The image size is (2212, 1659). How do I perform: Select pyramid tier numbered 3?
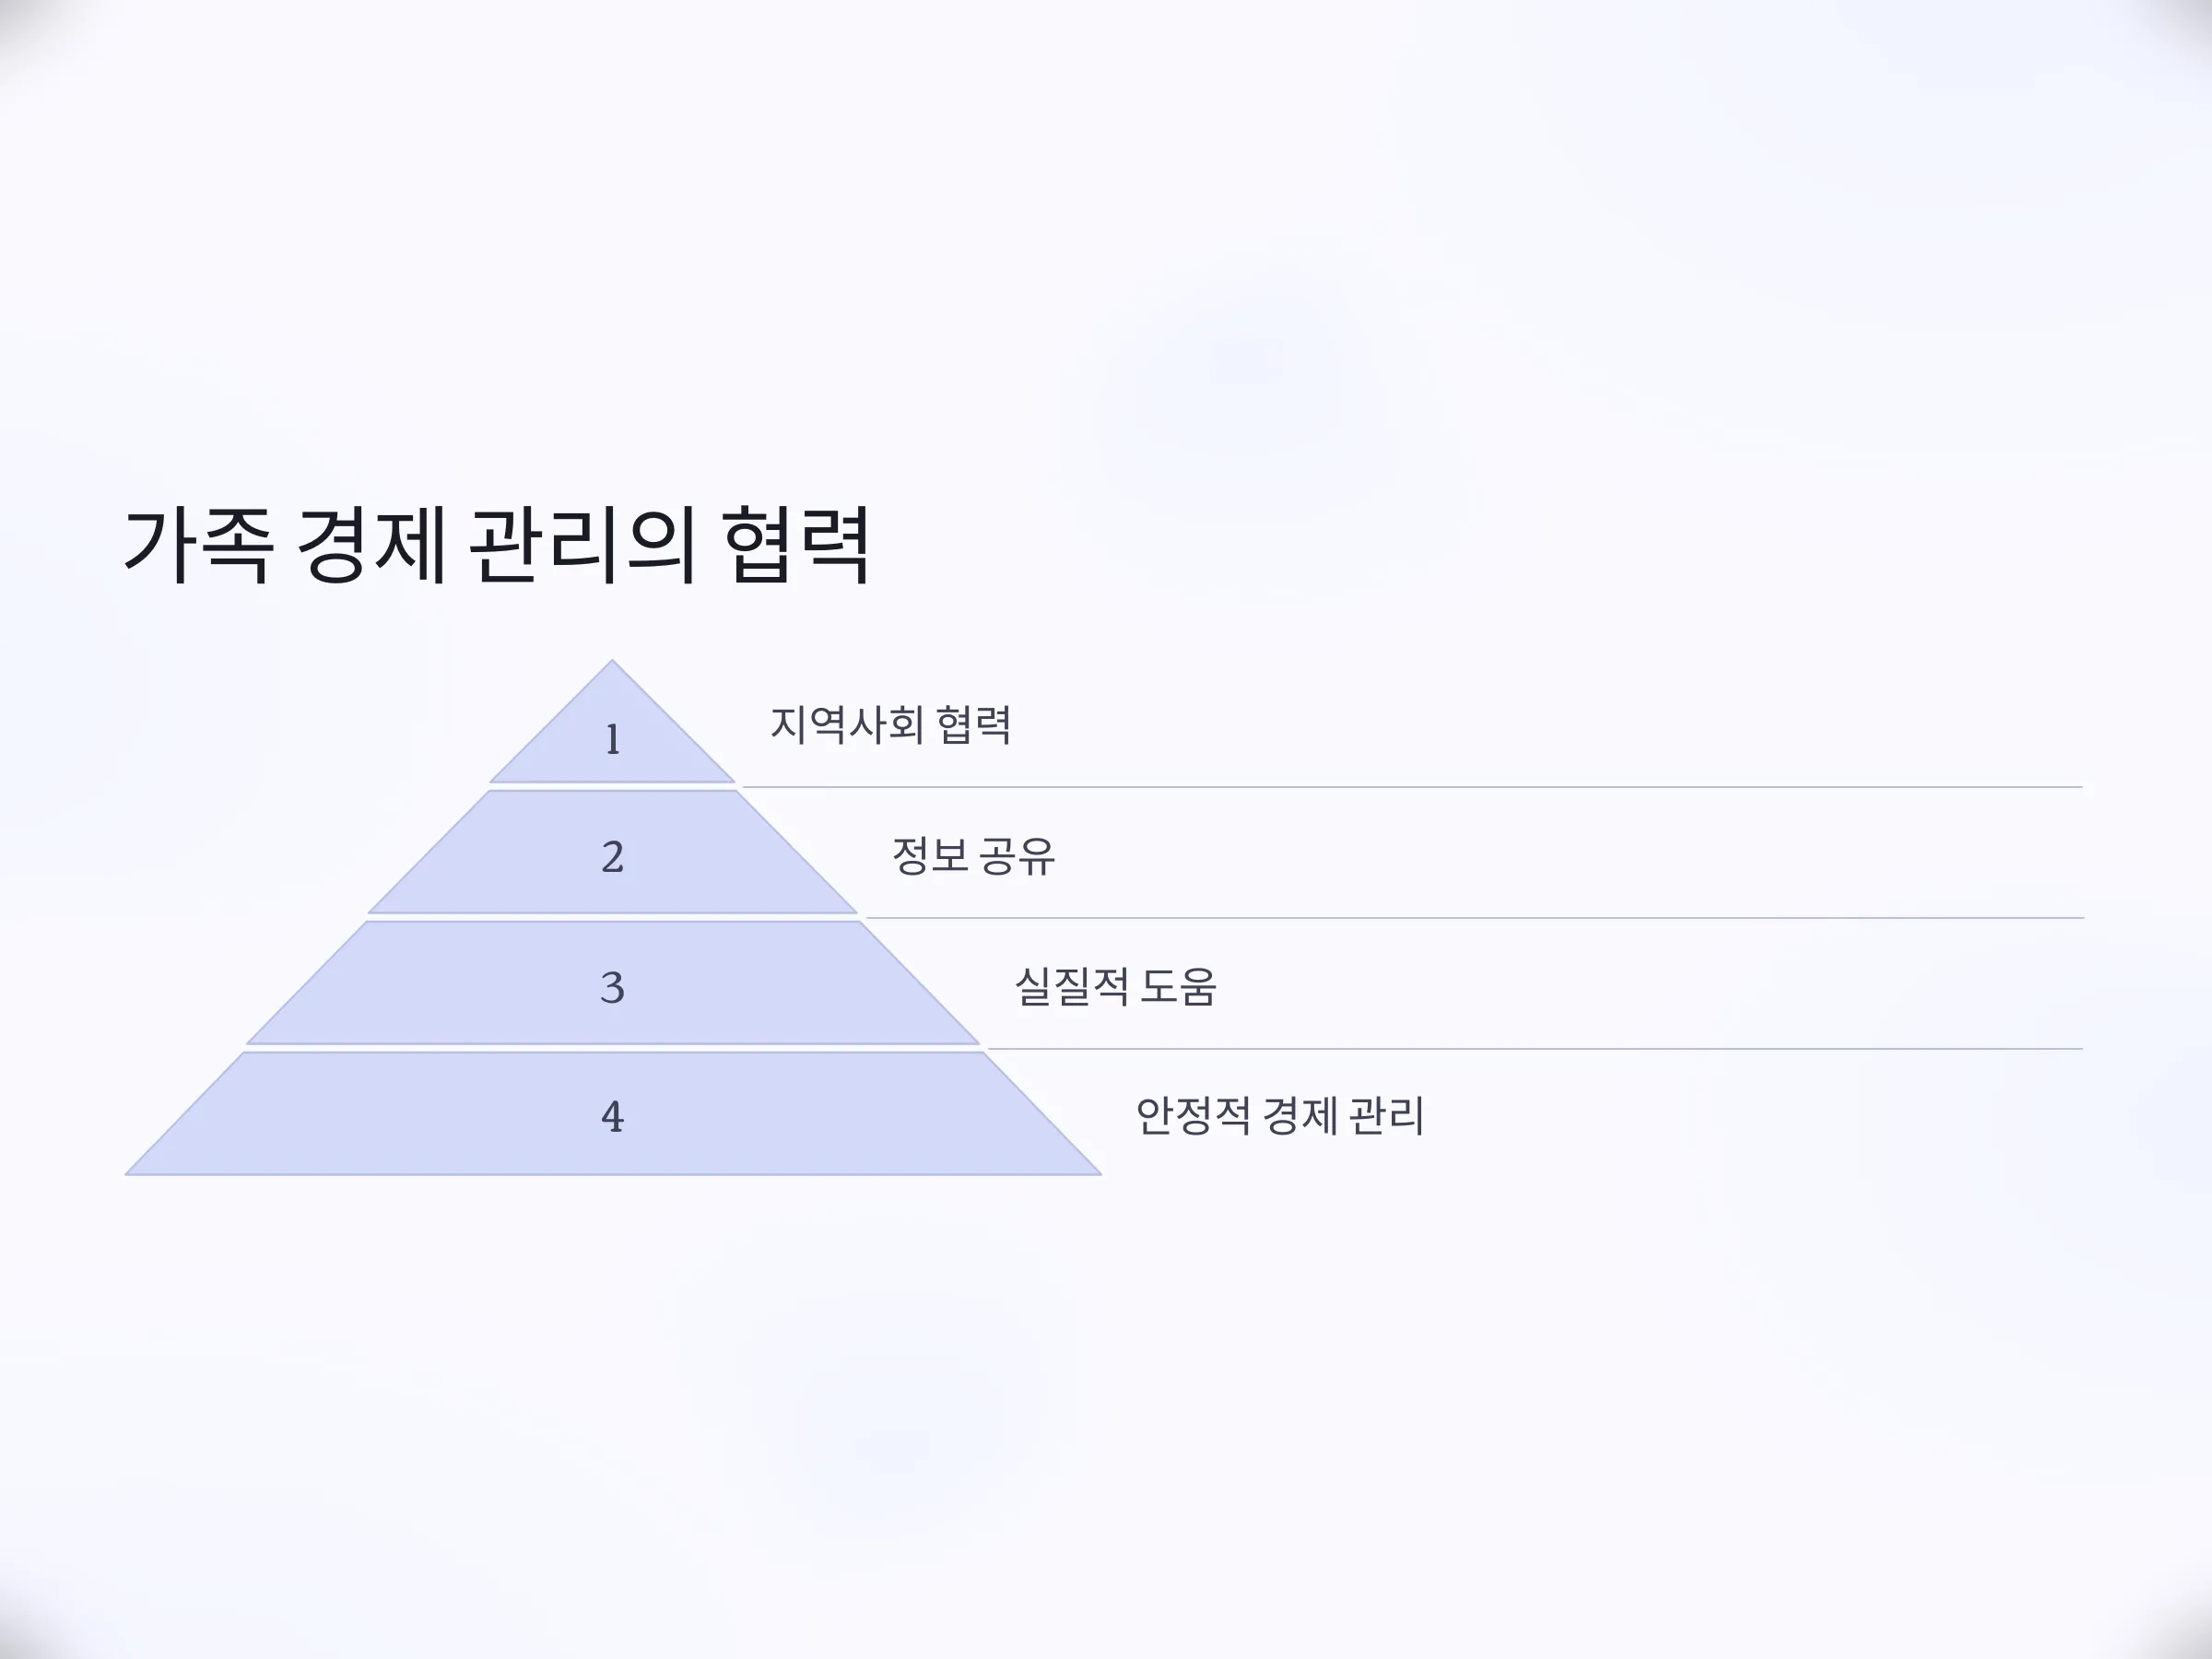pyautogui.click(x=612, y=983)
